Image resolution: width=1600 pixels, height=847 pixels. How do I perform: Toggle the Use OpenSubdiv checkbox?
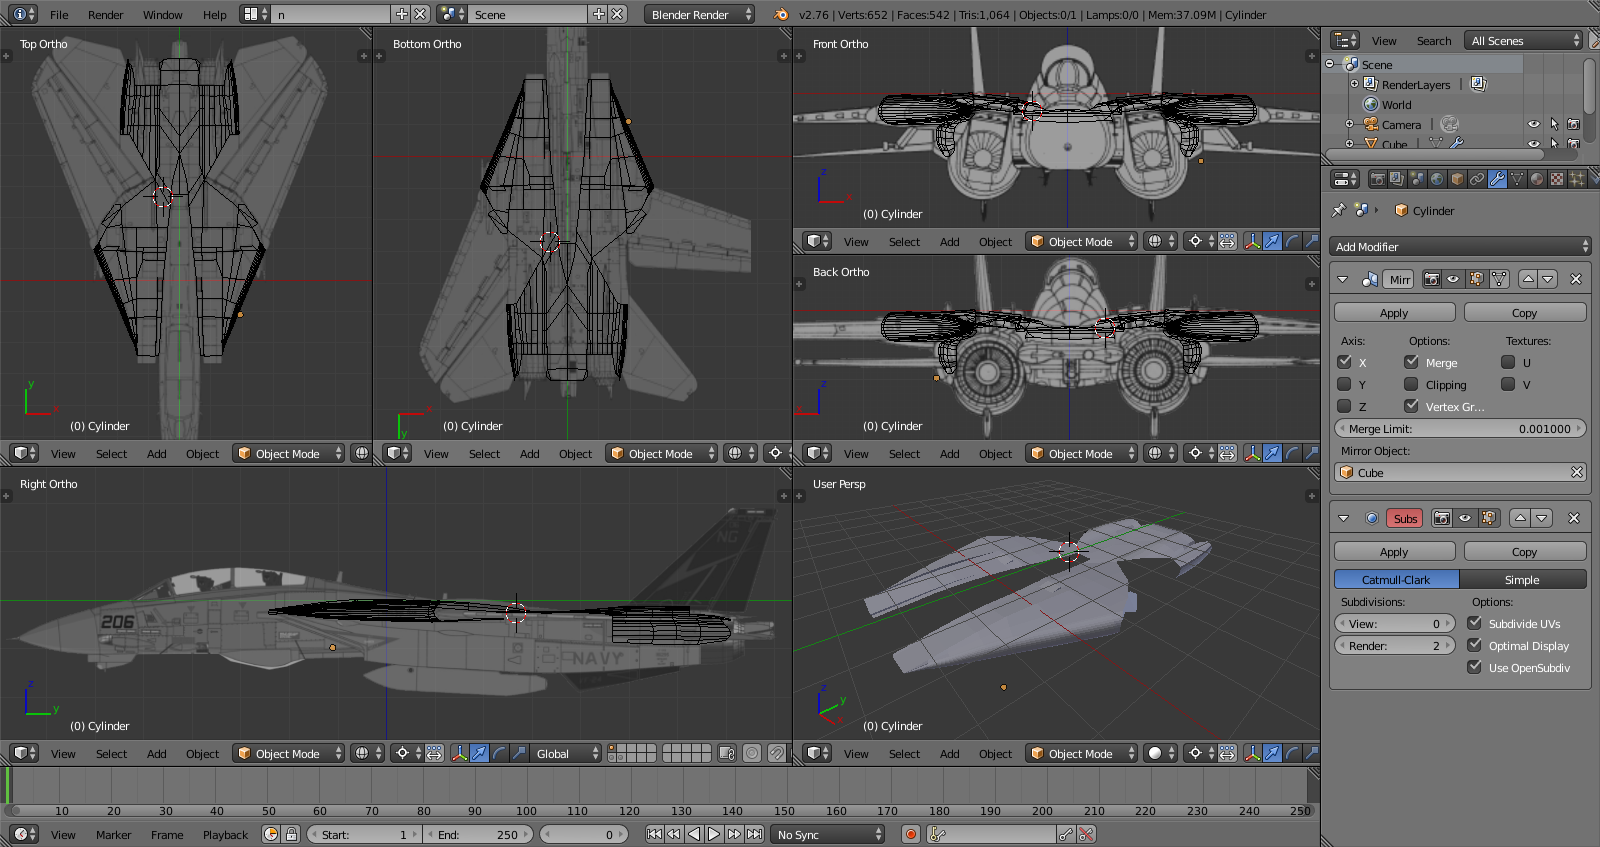click(1474, 667)
